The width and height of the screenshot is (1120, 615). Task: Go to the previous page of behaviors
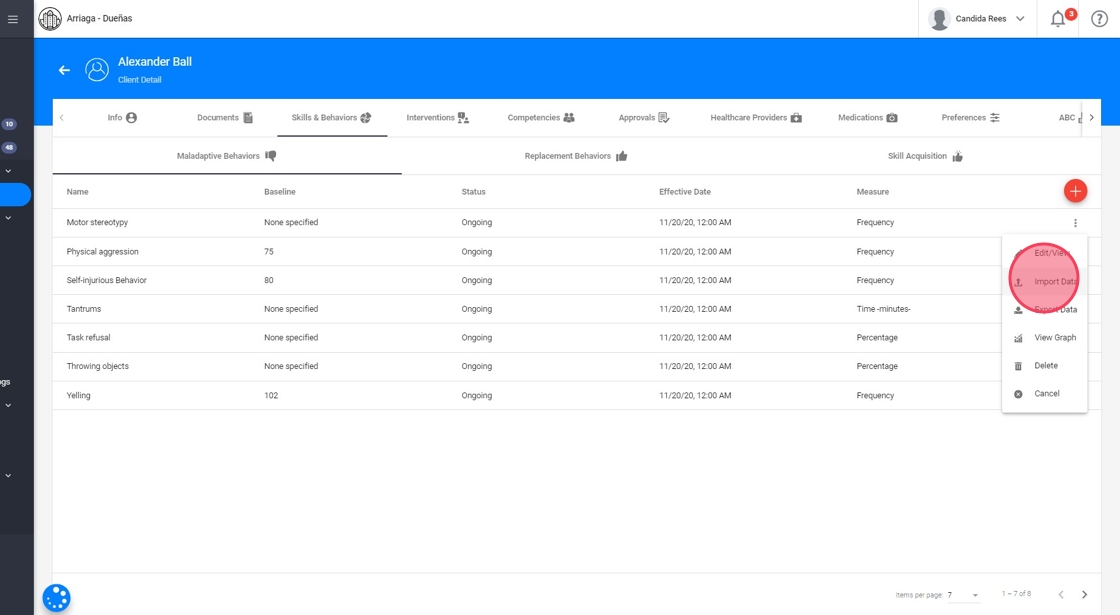pyautogui.click(x=1061, y=594)
